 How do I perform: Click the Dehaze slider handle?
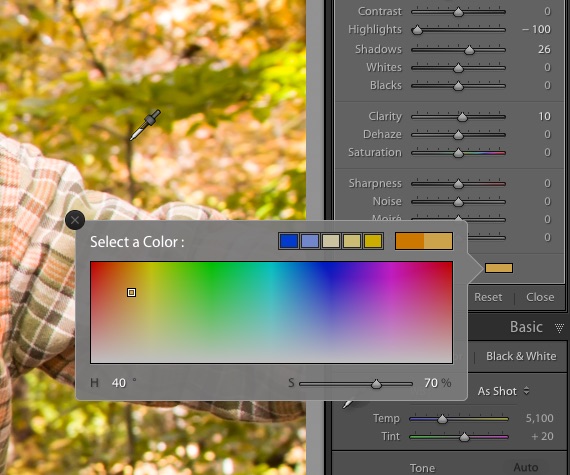click(458, 135)
